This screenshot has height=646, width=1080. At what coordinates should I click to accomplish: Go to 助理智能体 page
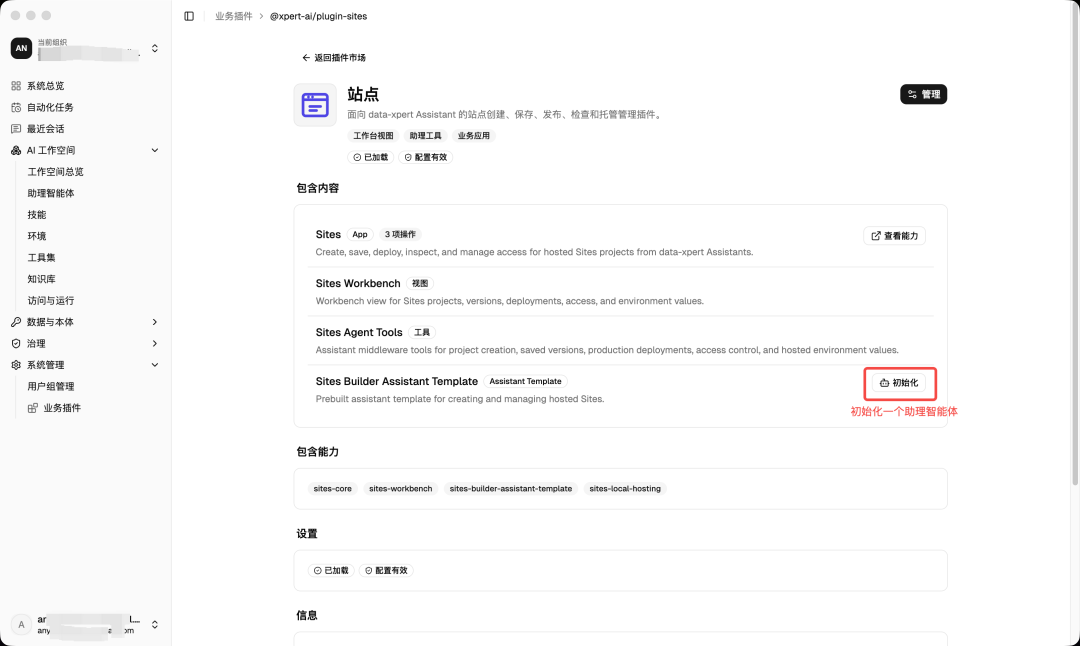(51, 193)
